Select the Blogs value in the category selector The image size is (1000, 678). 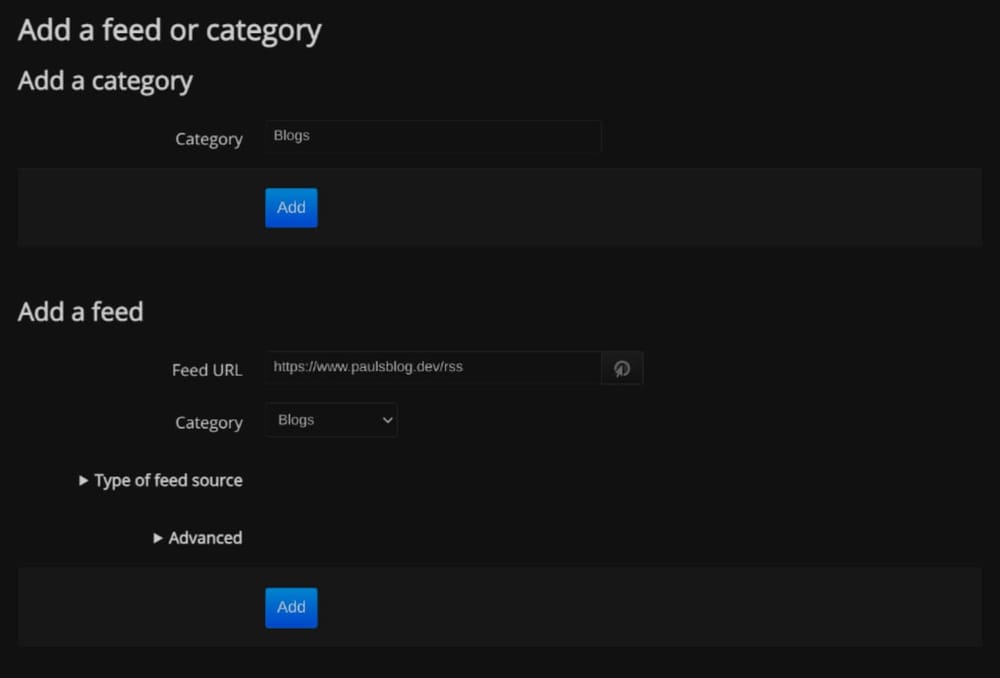320,420
